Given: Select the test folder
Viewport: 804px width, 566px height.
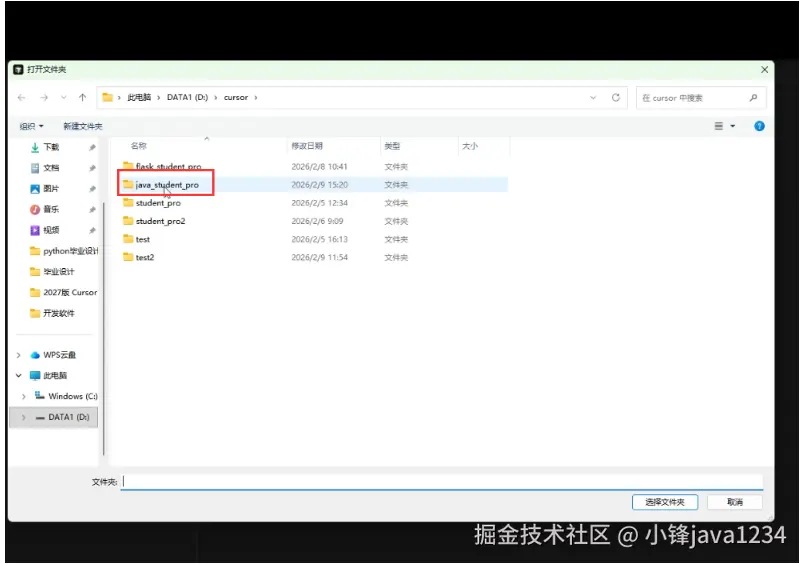Looking at the screenshot, I should (143, 239).
